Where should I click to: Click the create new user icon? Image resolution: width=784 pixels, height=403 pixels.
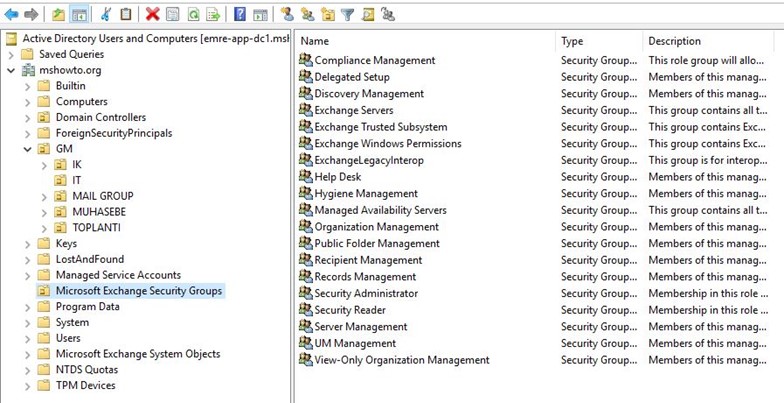287,14
